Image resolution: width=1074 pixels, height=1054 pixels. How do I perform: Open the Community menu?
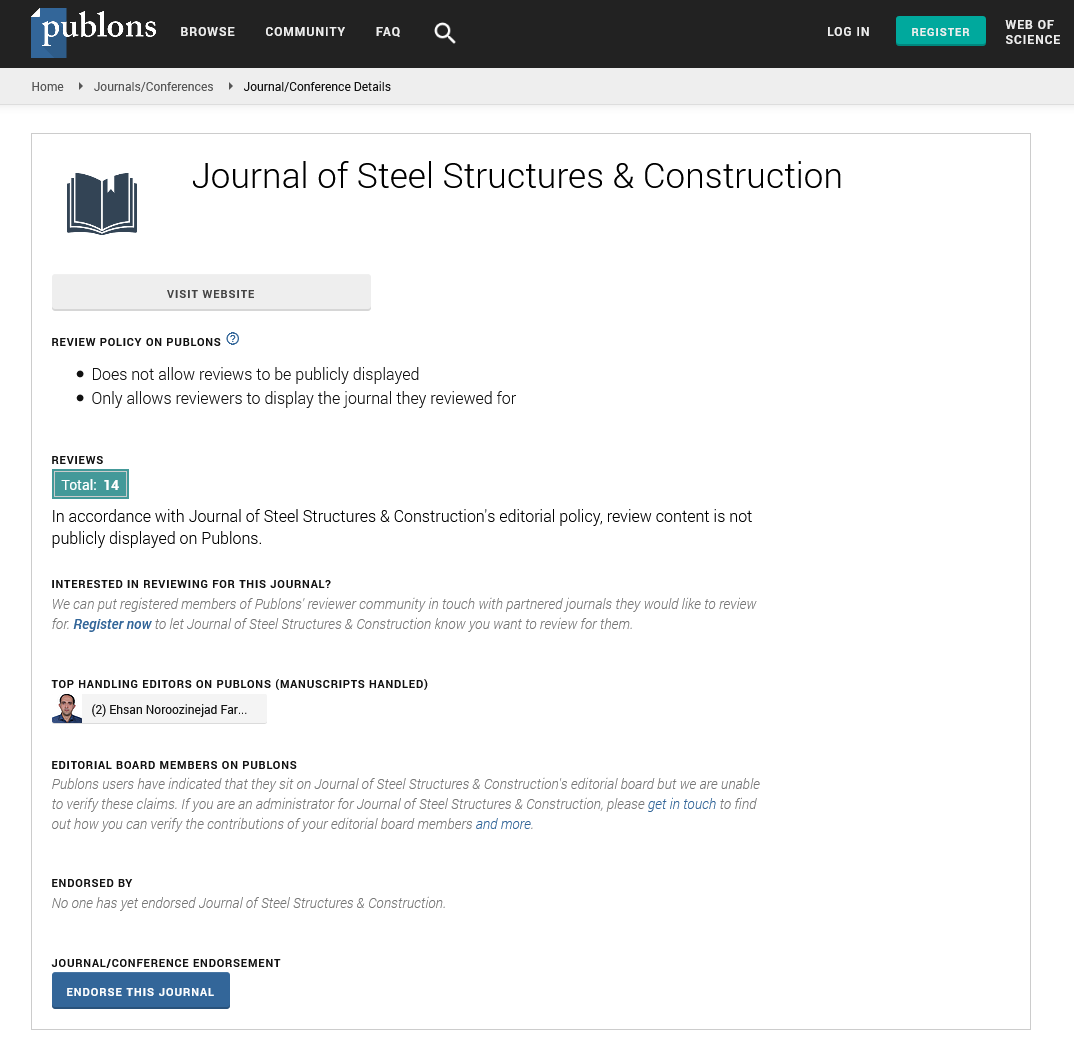click(305, 32)
